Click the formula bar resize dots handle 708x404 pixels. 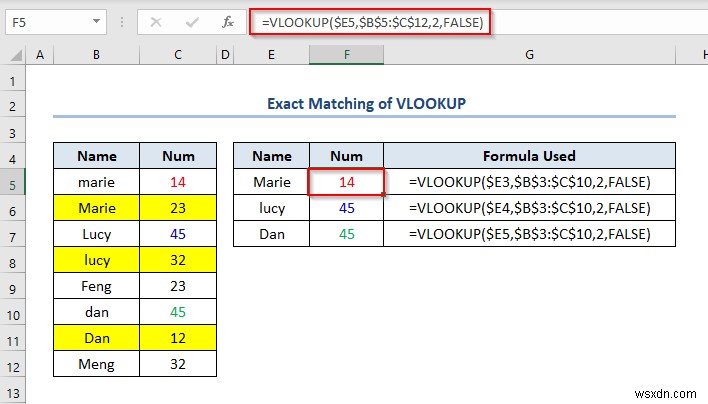122,22
